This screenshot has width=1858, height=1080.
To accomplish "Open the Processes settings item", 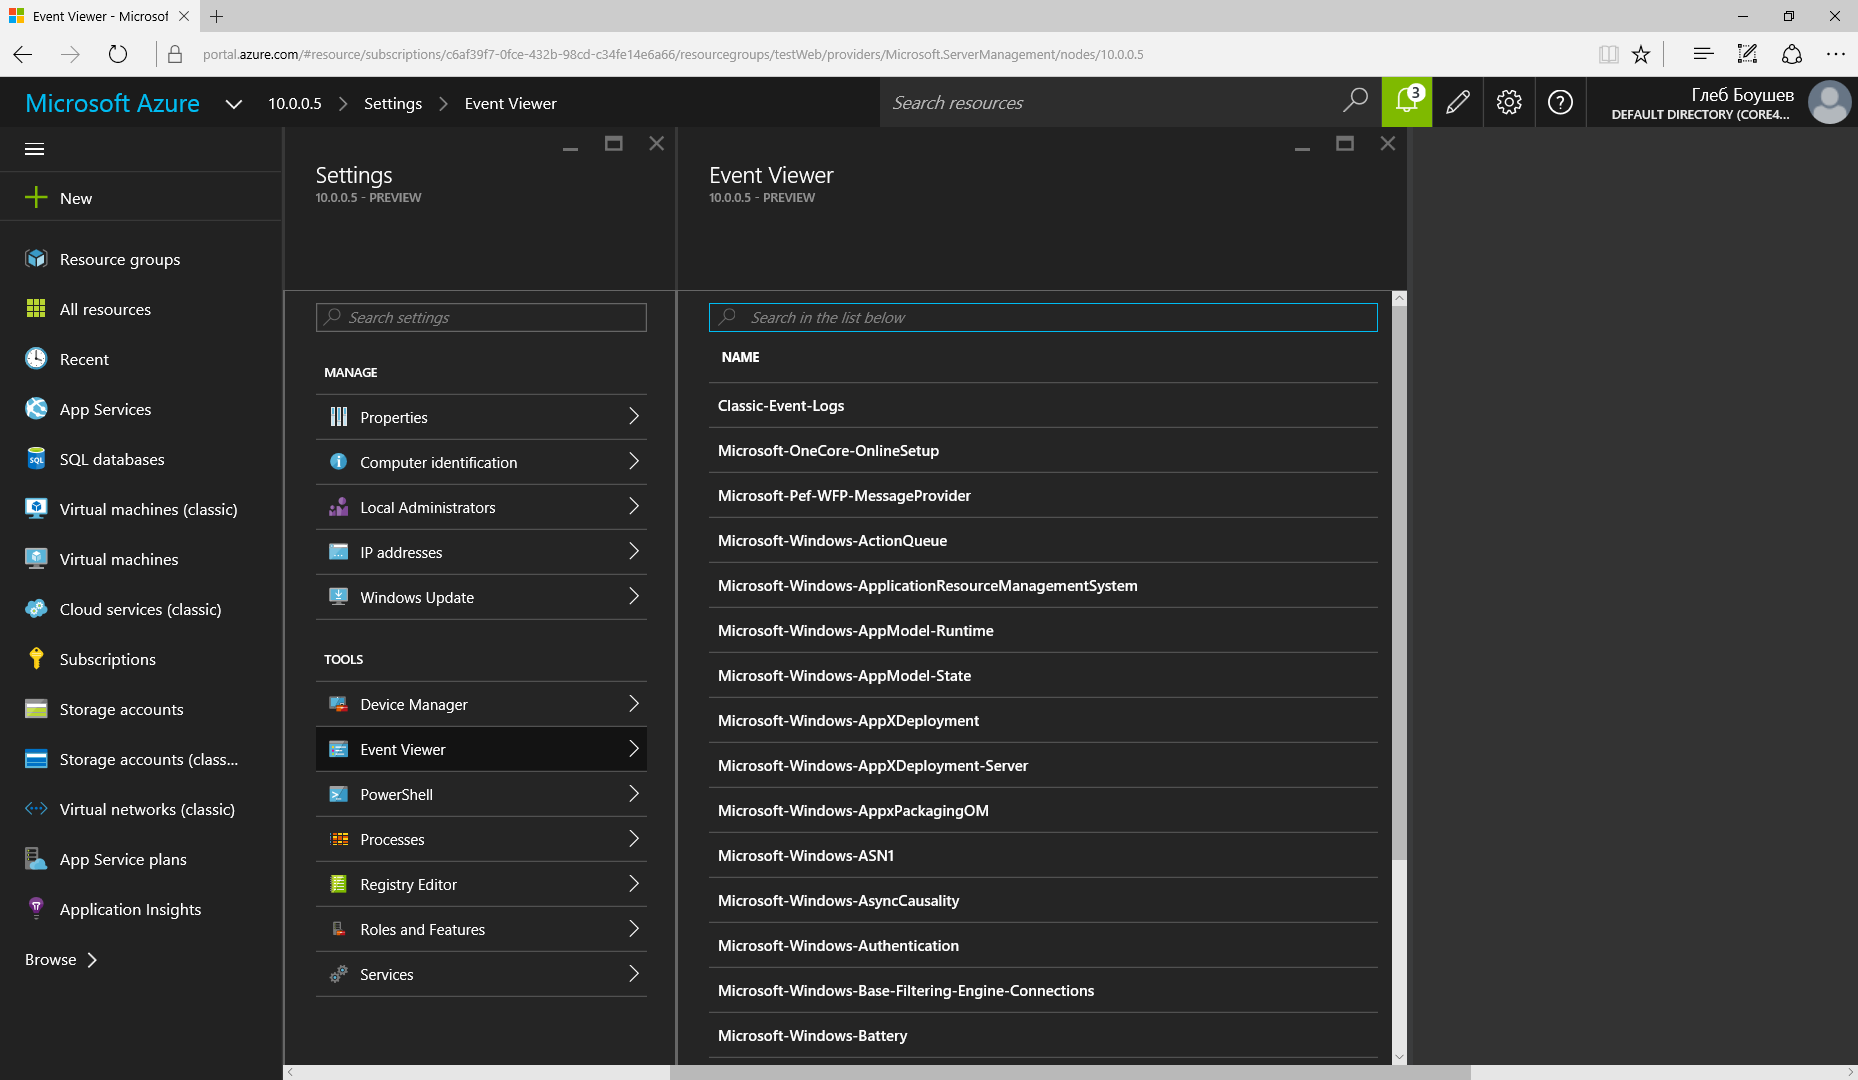I will coord(481,839).
